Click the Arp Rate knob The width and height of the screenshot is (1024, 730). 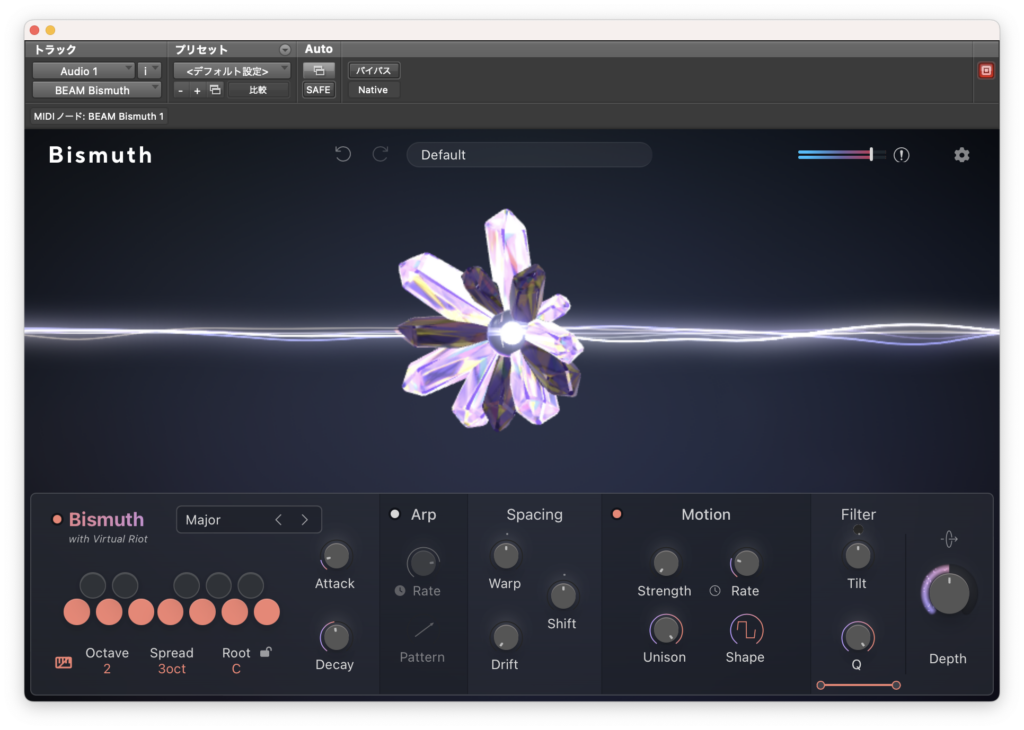pyautogui.click(x=423, y=563)
